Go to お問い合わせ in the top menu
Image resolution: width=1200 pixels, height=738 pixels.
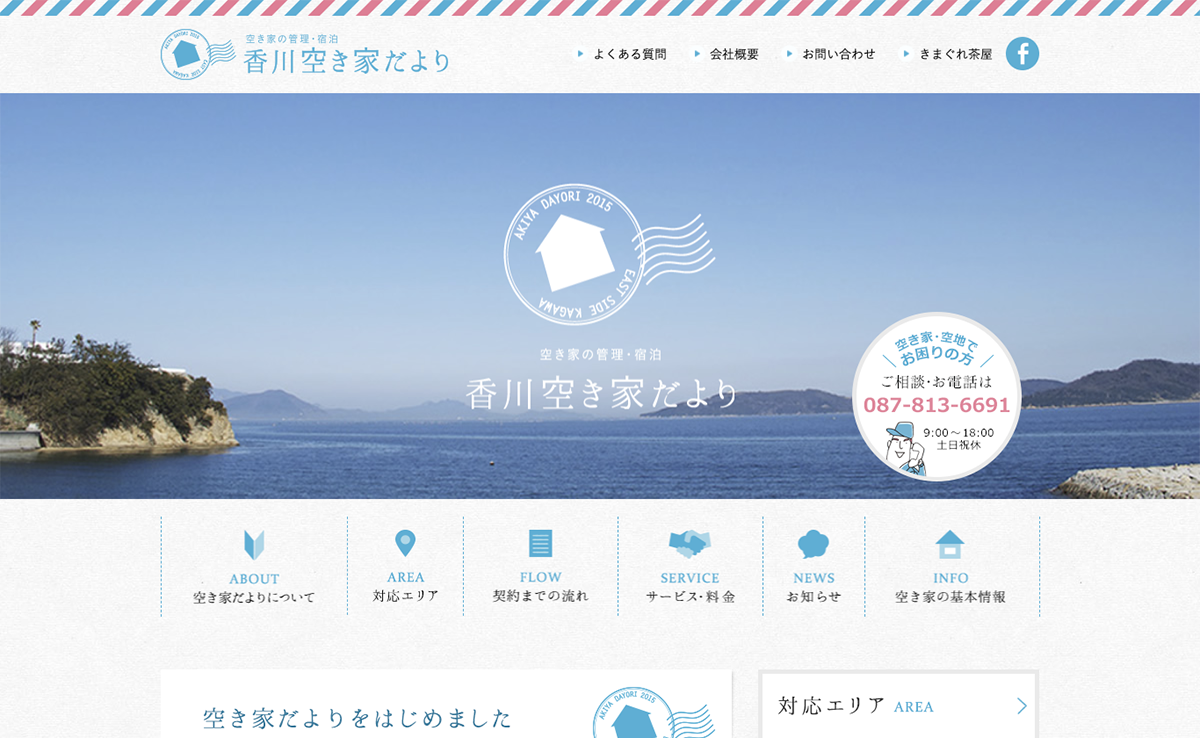click(838, 54)
